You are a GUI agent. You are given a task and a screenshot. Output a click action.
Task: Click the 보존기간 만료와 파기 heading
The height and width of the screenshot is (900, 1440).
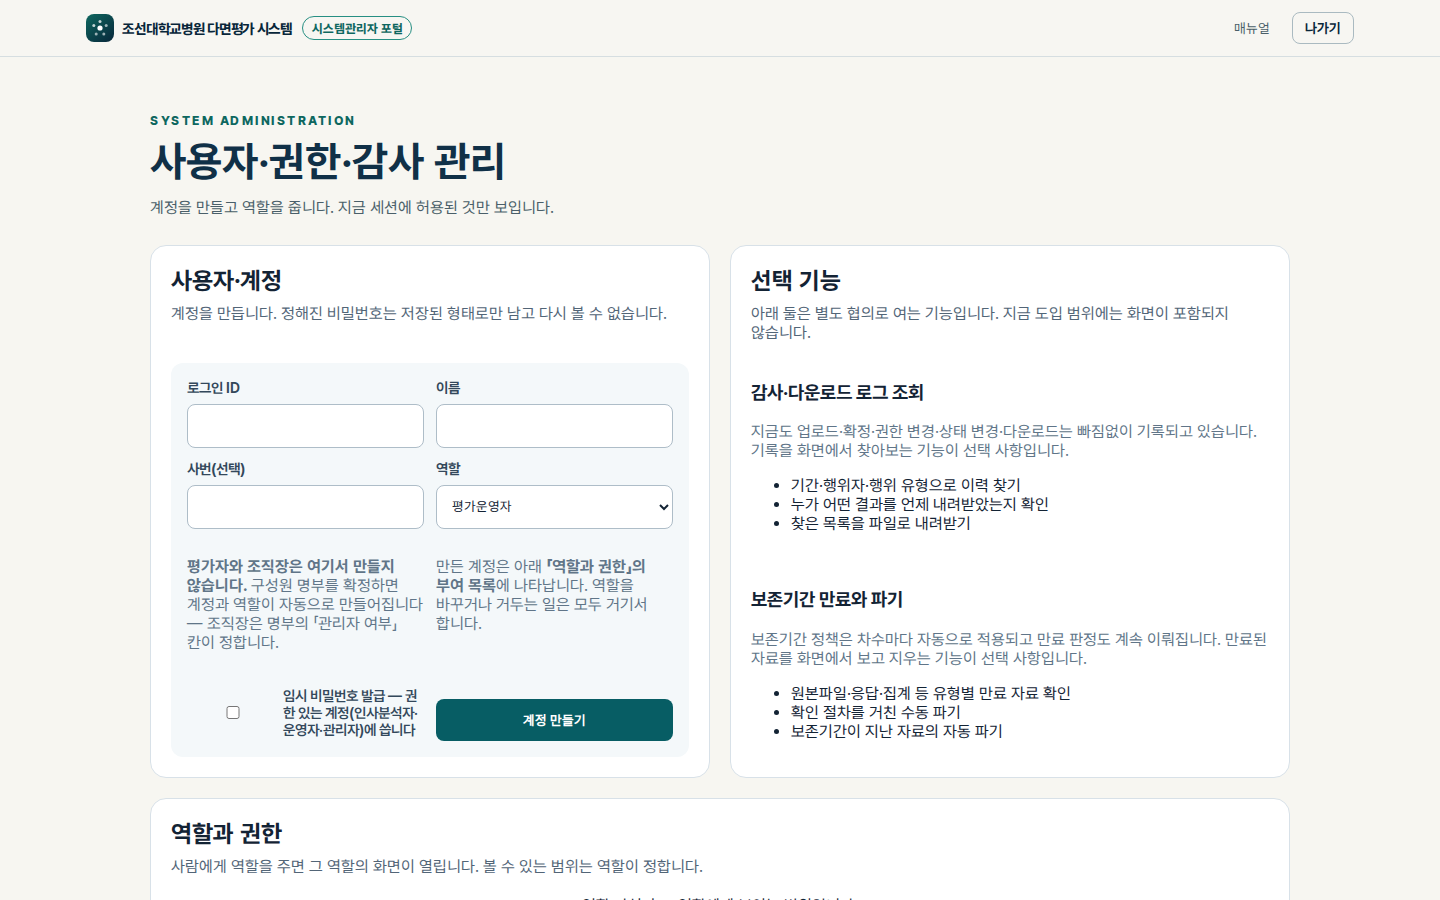(827, 599)
